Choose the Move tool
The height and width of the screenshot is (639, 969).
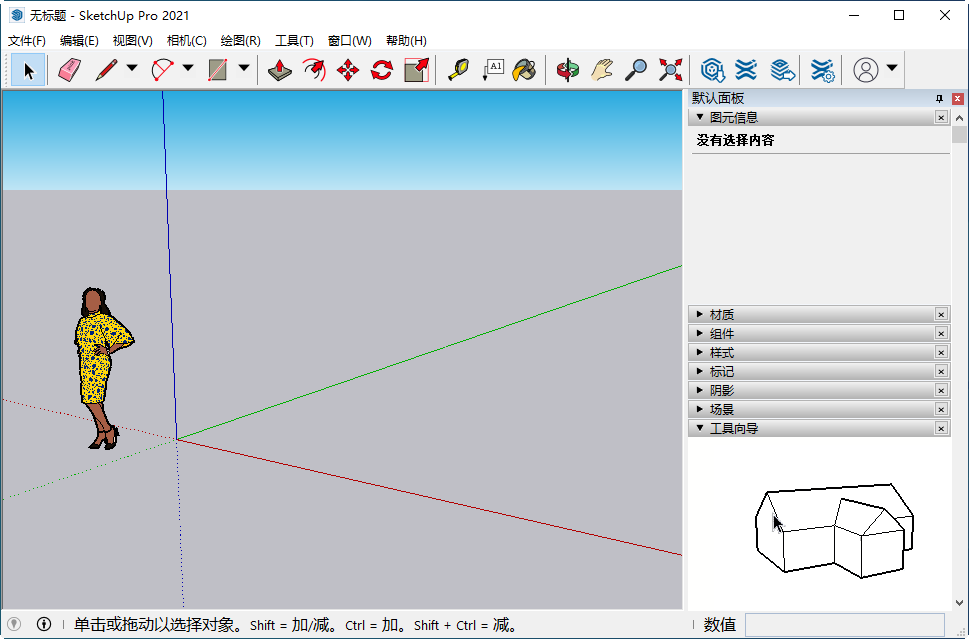[x=347, y=69]
